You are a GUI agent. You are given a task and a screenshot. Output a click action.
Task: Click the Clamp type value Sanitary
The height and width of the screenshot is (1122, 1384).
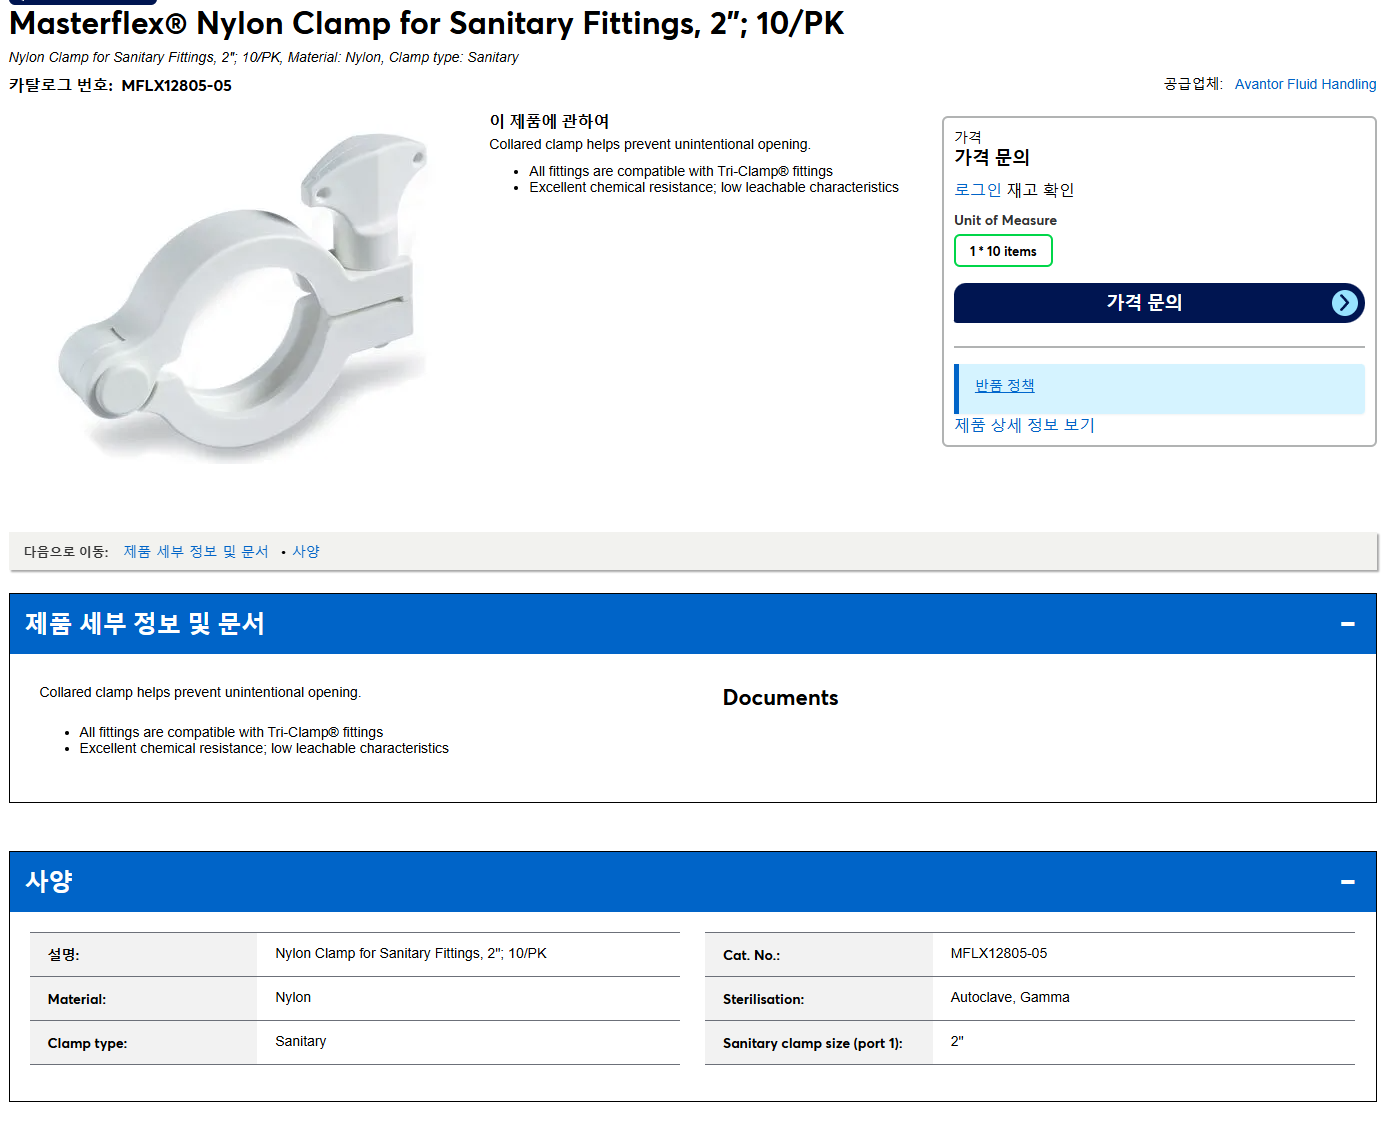pyautogui.click(x=300, y=1042)
